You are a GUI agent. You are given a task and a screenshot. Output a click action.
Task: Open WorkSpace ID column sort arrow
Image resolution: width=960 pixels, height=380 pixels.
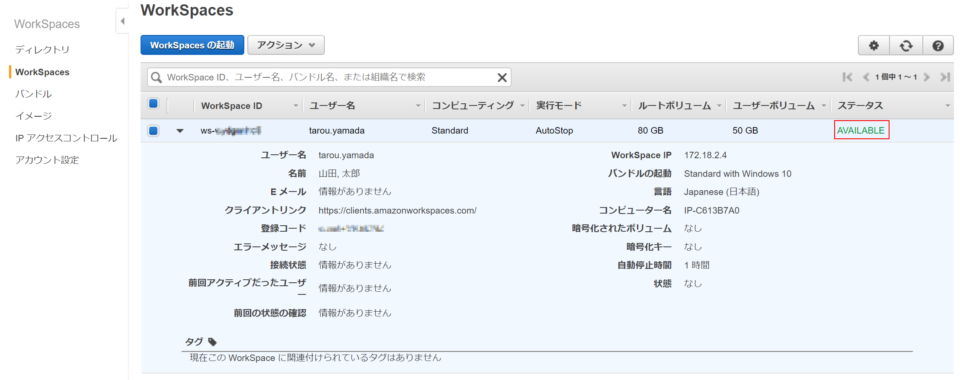296,106
